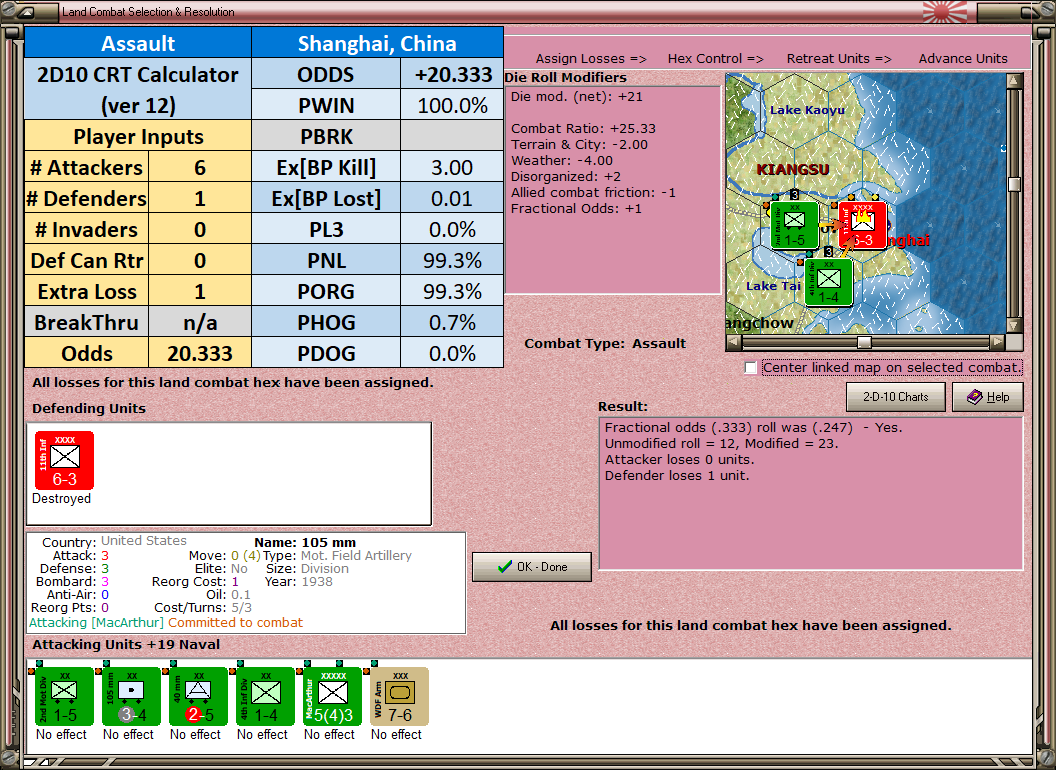The height and width of the screenshot is (770, 1056).
Task: Open the Advance Units step
Action: pyautogui.click(x=963, y=59)
